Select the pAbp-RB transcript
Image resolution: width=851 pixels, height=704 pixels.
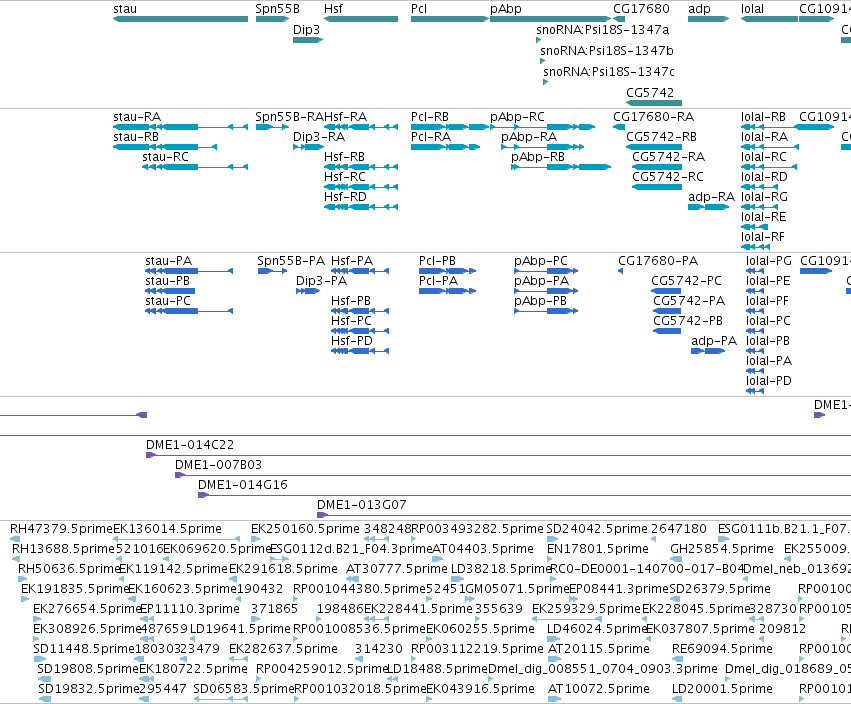point(561,167)
